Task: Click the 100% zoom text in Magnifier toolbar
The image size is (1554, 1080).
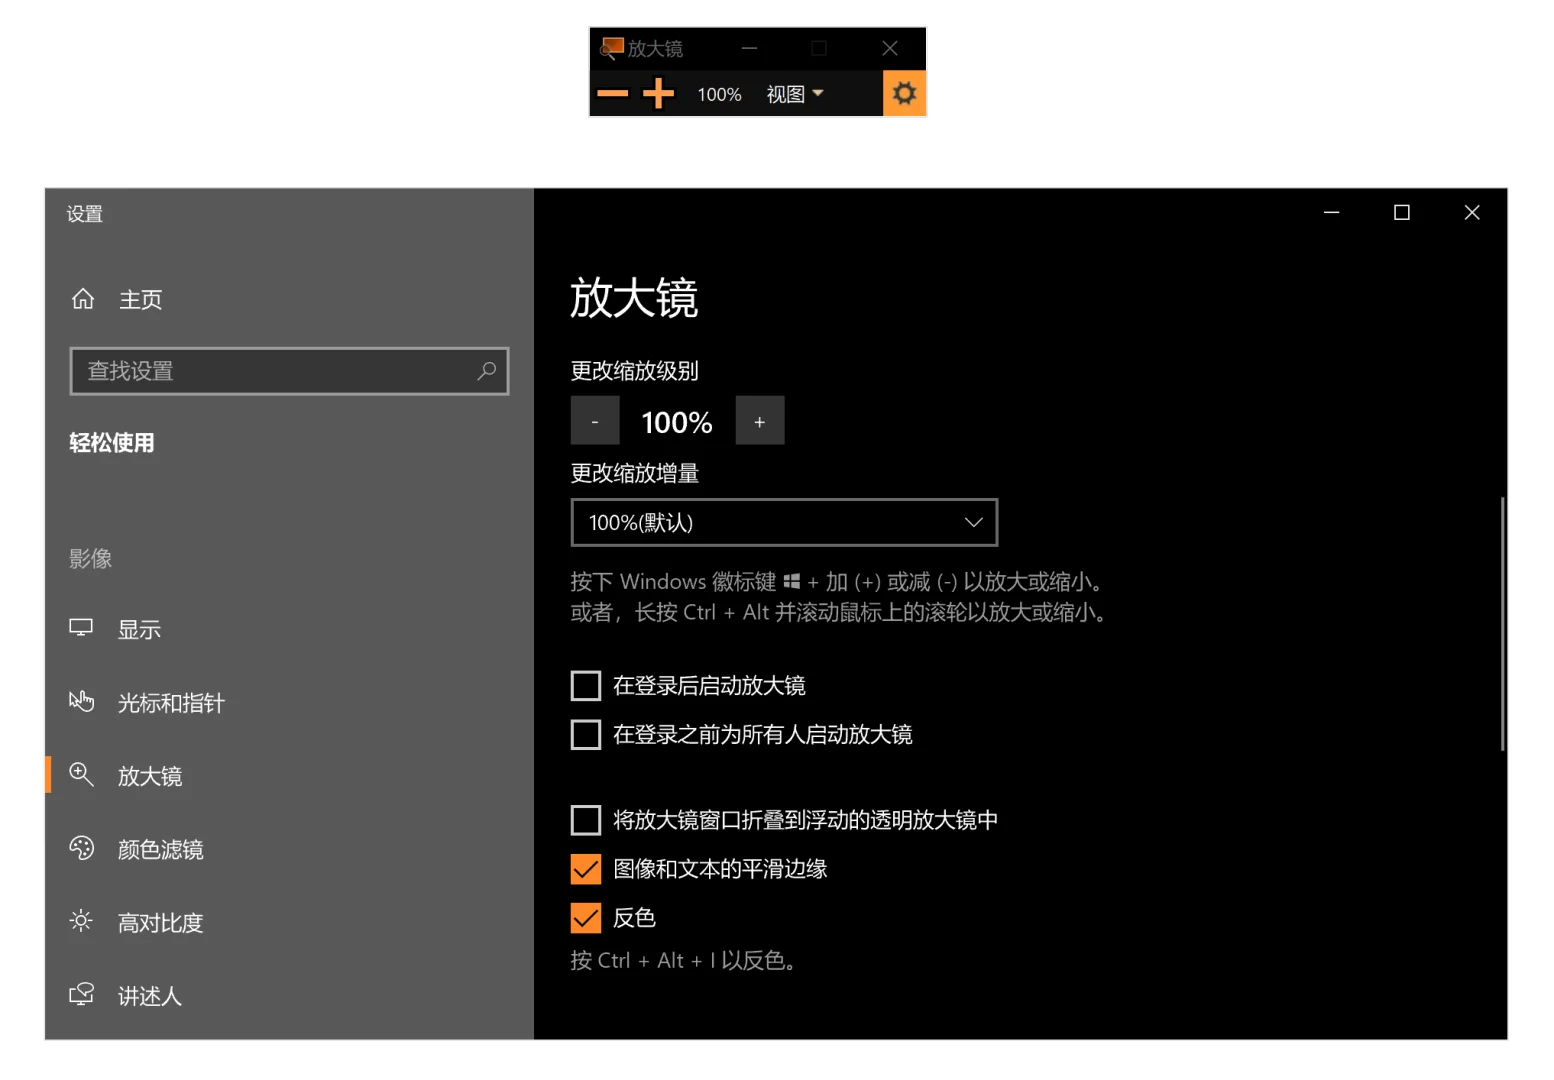Action: (719, 94)
